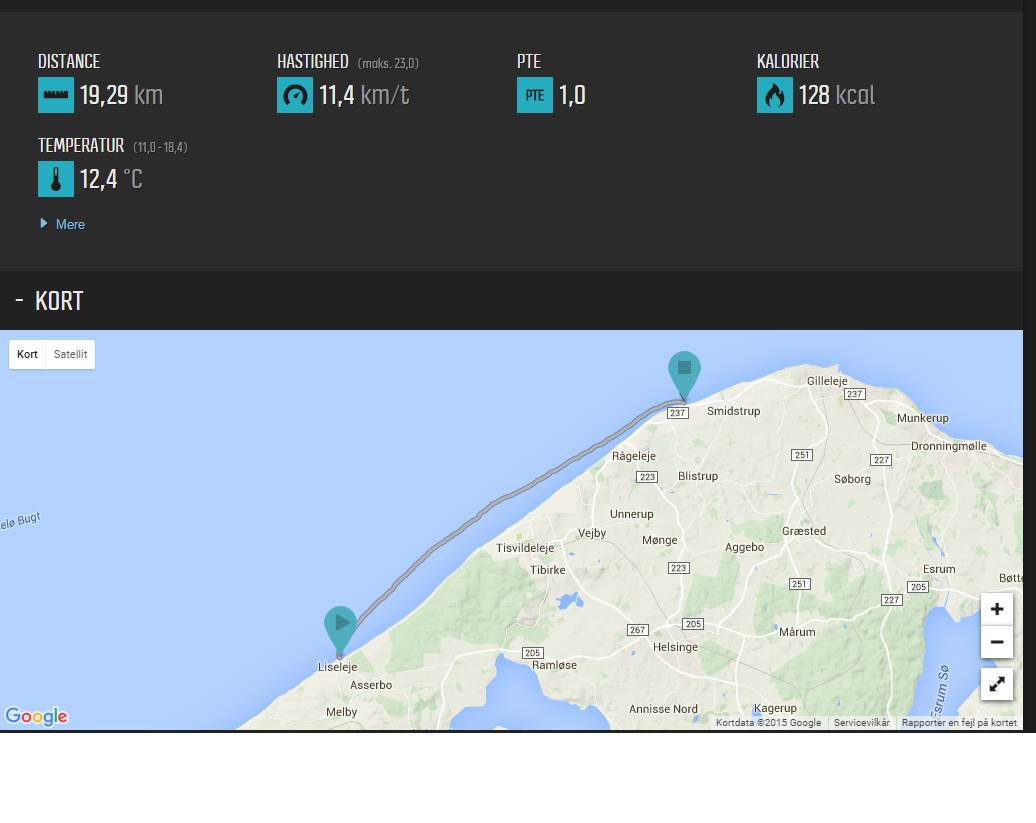
Task: Zoom out on the map
Action: click(996, 642)
